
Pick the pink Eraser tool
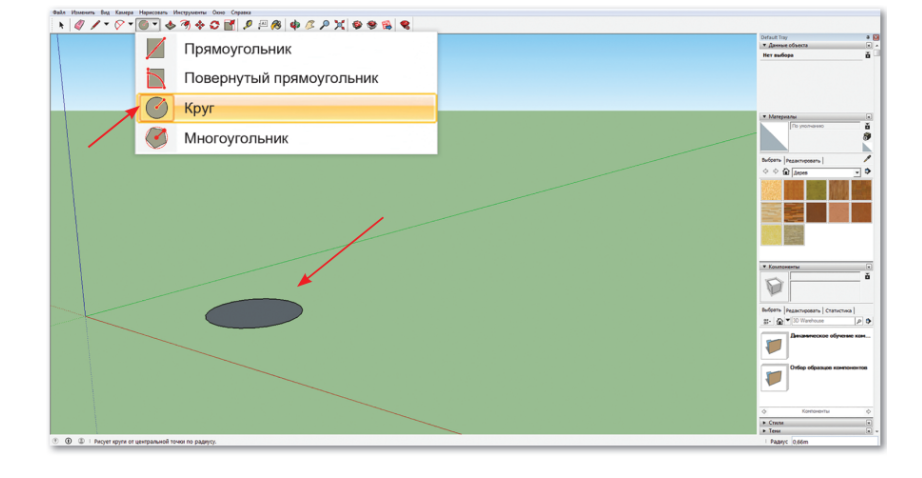point(79,25)
